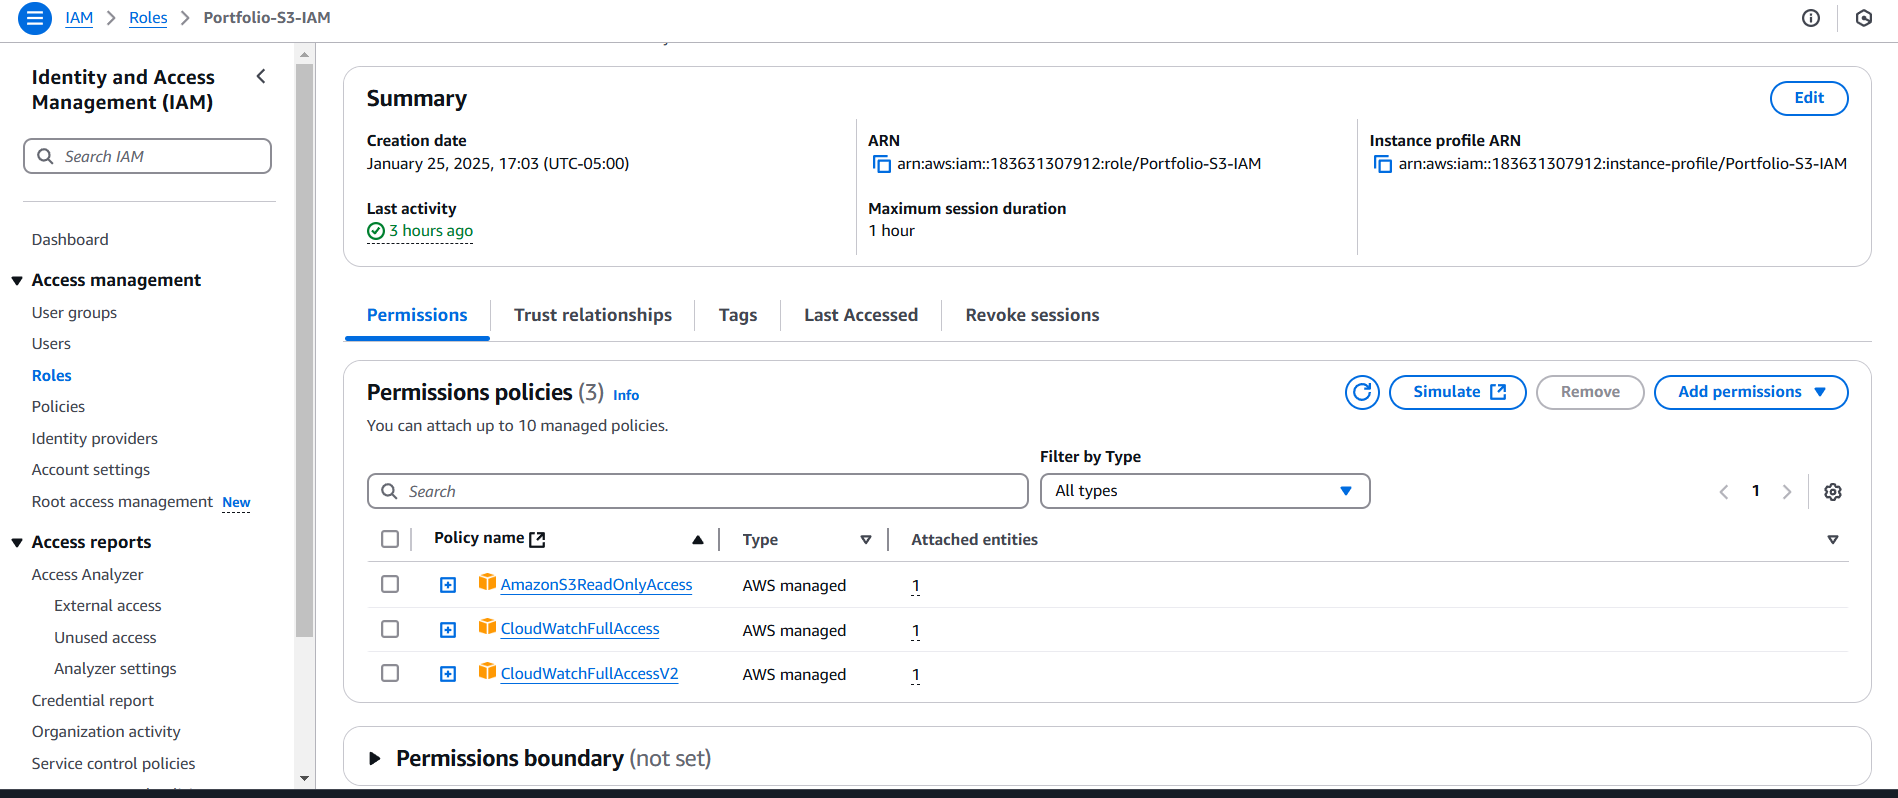The height and width of the screenshot is (798, 1898).
Task: Copy the role ARN
Action: click(x=881, y=164)
